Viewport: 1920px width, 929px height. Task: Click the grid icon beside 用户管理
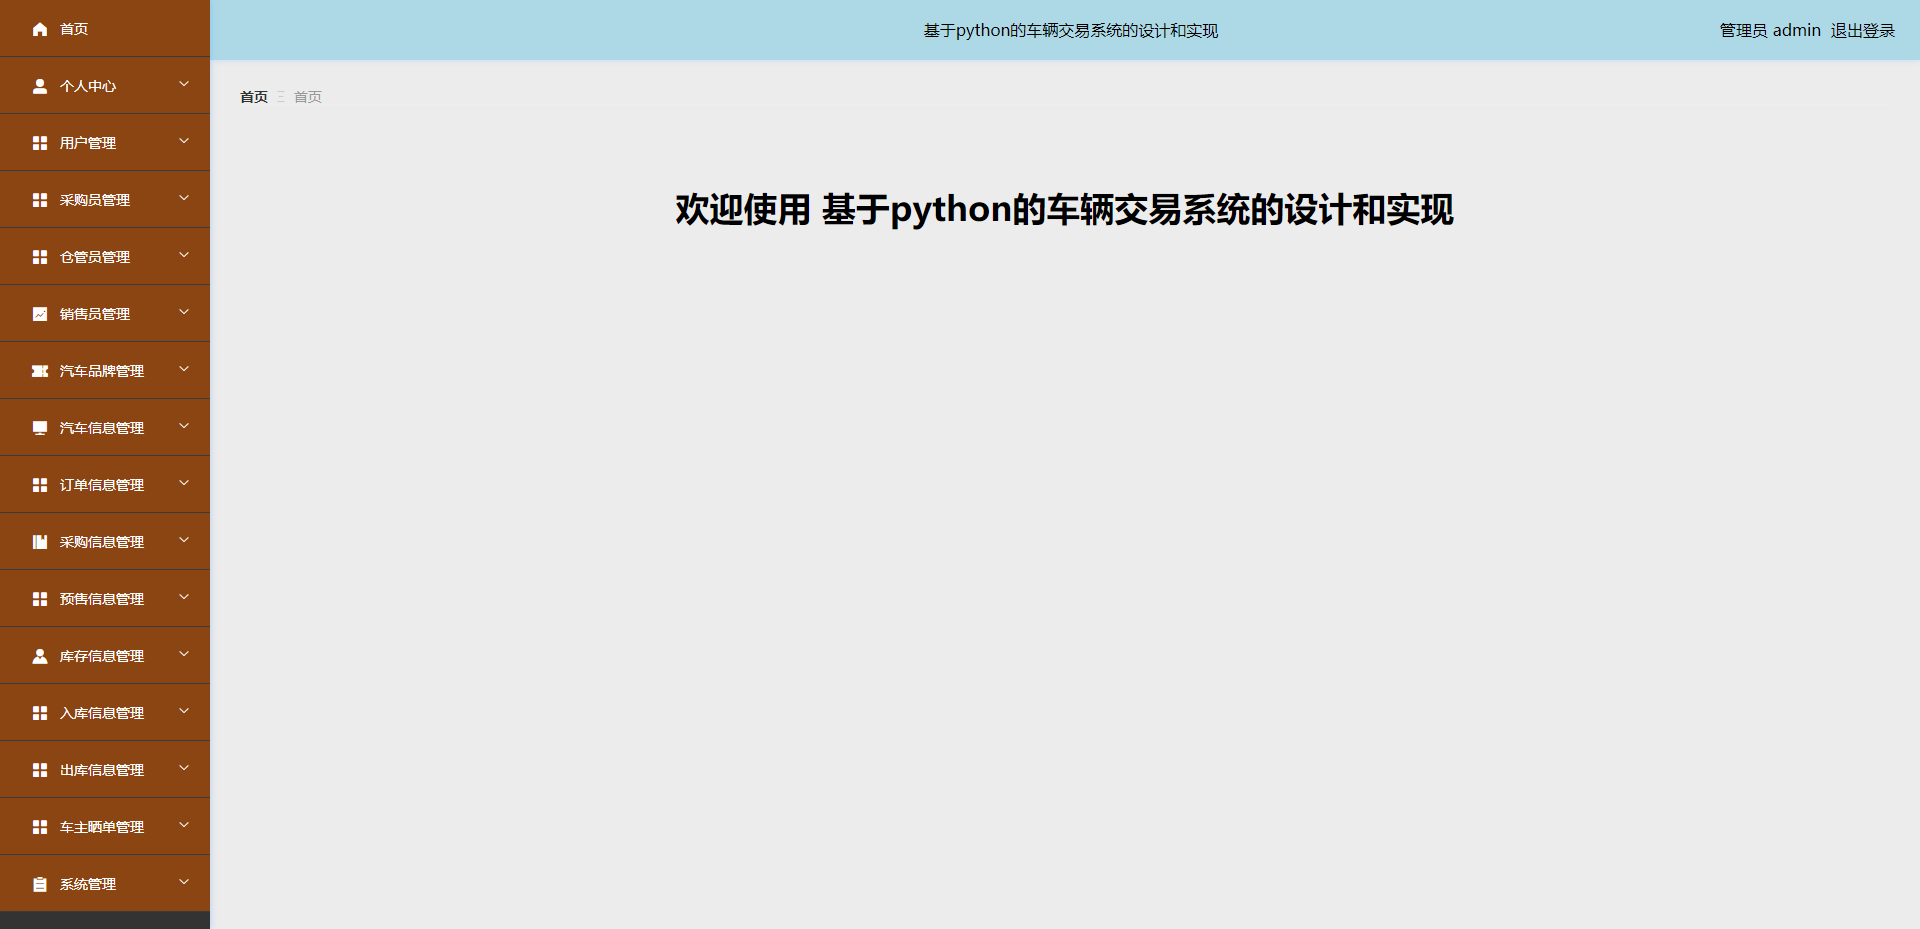pyautogui.click(x=40, y=143)
